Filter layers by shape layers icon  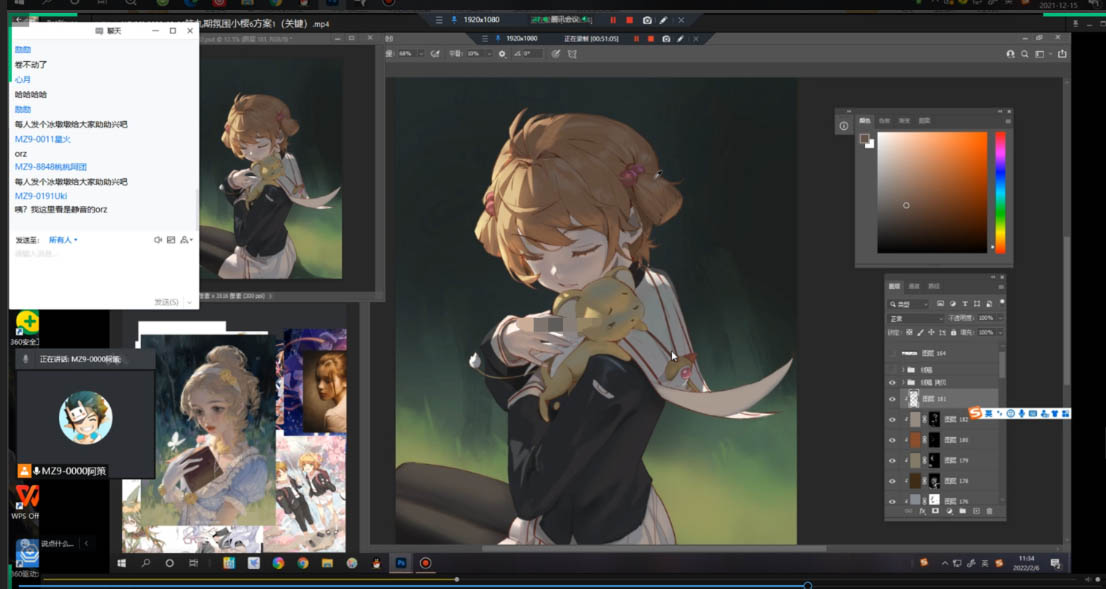tap(977, 304)
